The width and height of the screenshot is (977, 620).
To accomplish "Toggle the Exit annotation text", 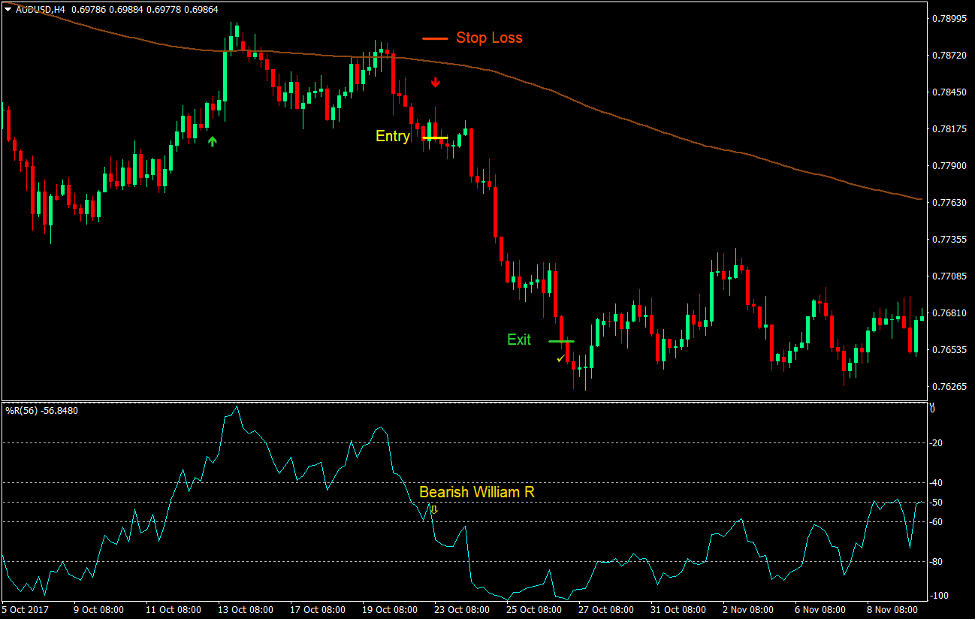I will 518,340.
